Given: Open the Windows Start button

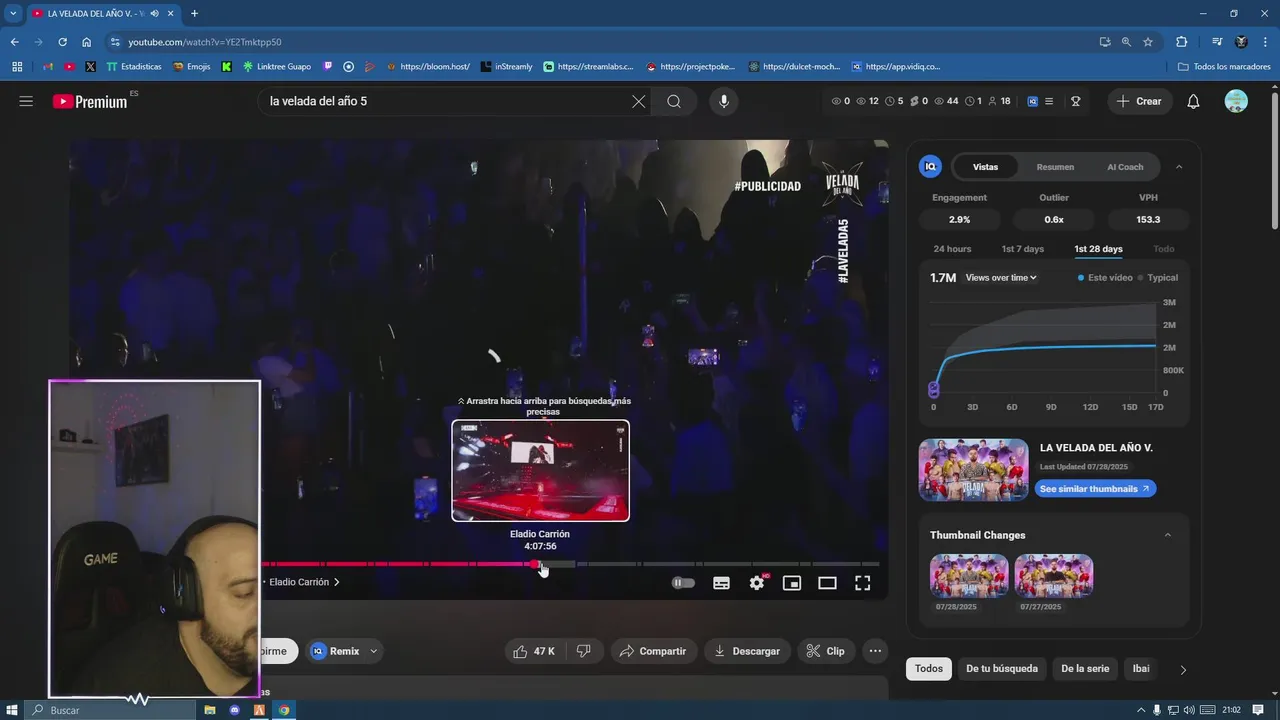Looking at the screenshot, I should (12, 710).
